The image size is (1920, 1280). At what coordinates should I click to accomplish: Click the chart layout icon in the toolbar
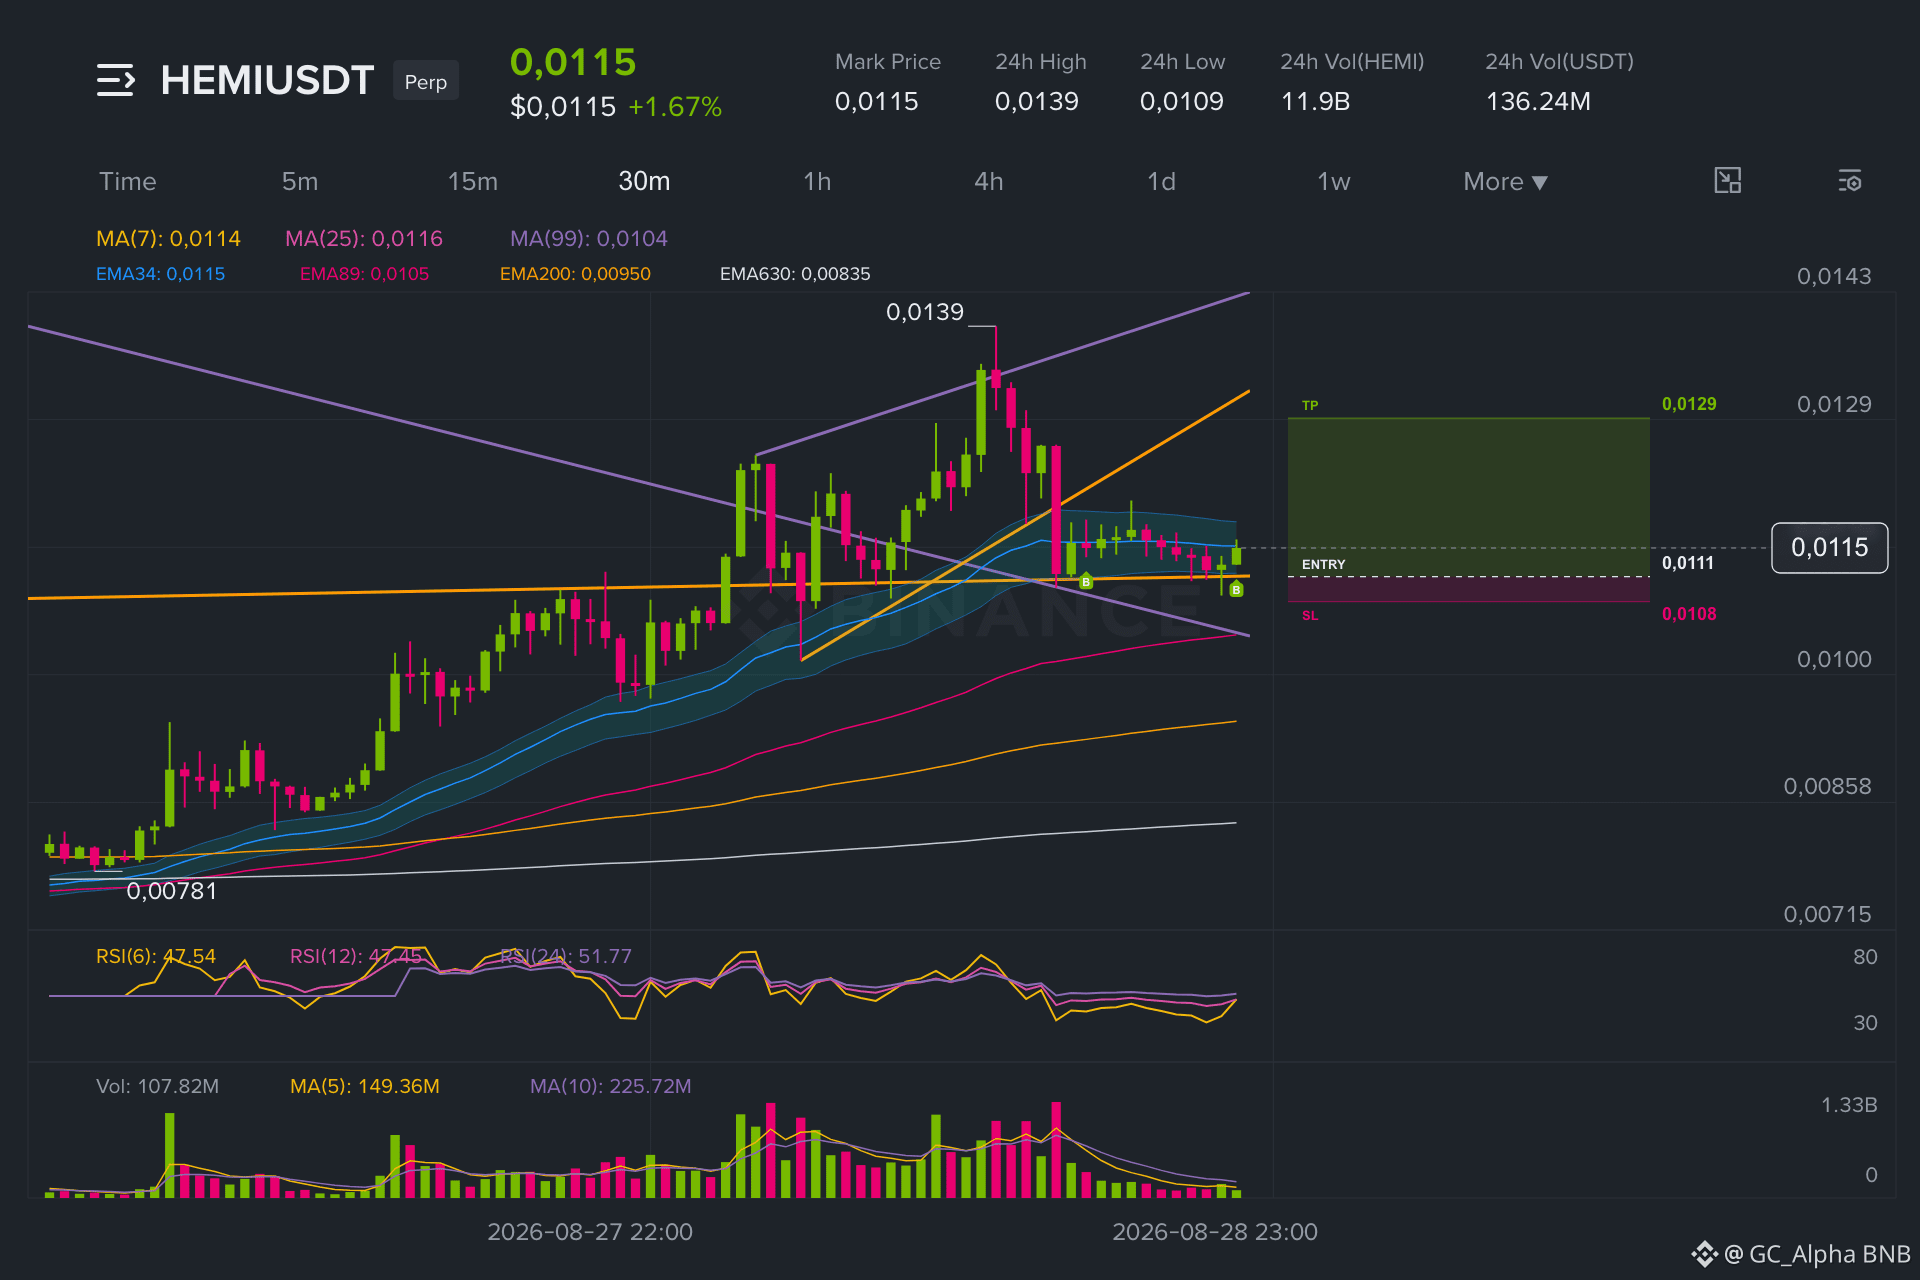(1727, 181)
